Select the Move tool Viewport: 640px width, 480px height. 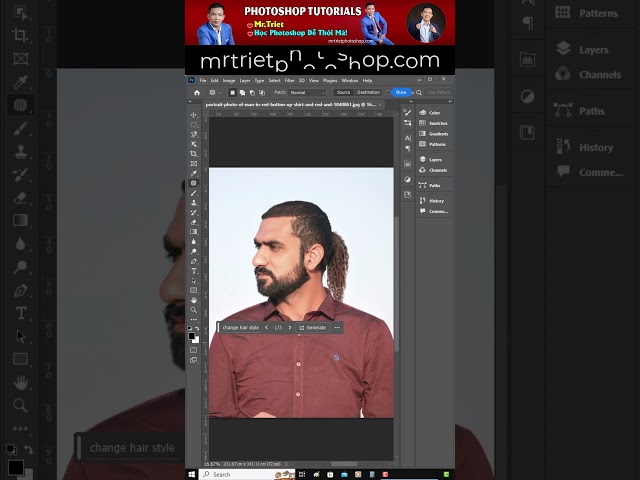(x=194, y=115)
